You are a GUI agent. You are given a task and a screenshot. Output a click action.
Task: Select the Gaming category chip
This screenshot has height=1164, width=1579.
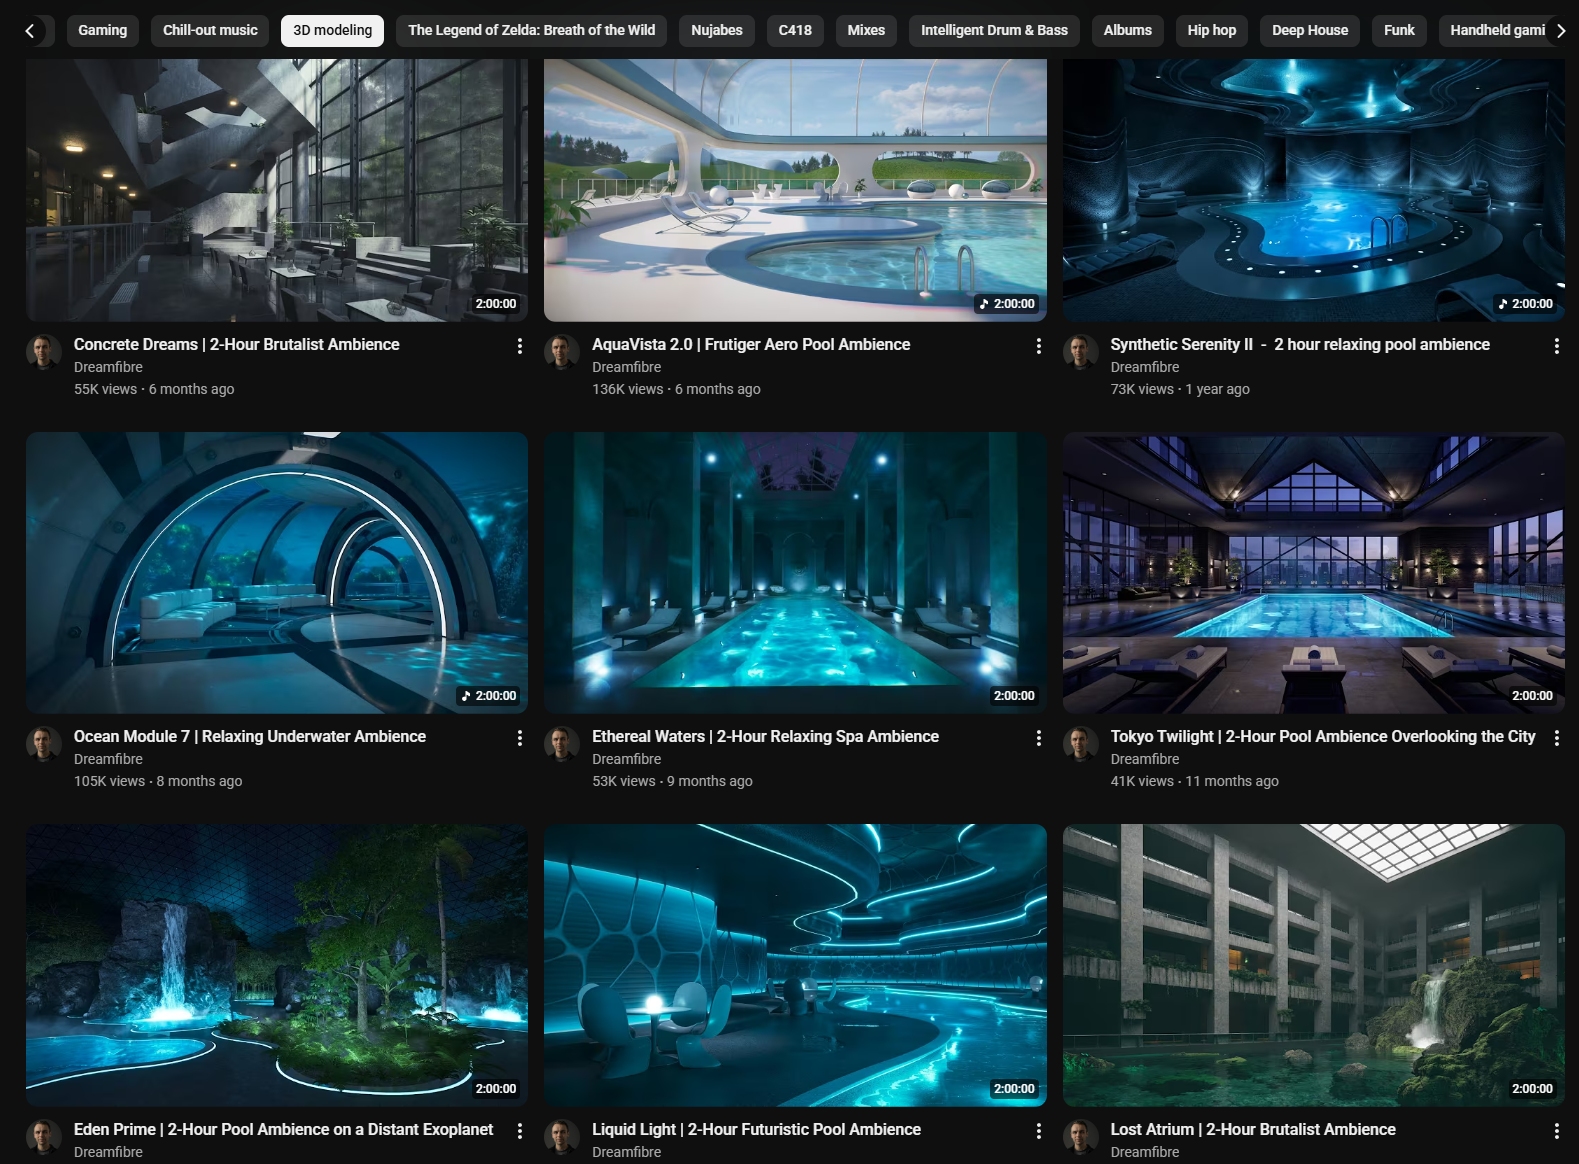pyautogui.click(x=103, y=31)
